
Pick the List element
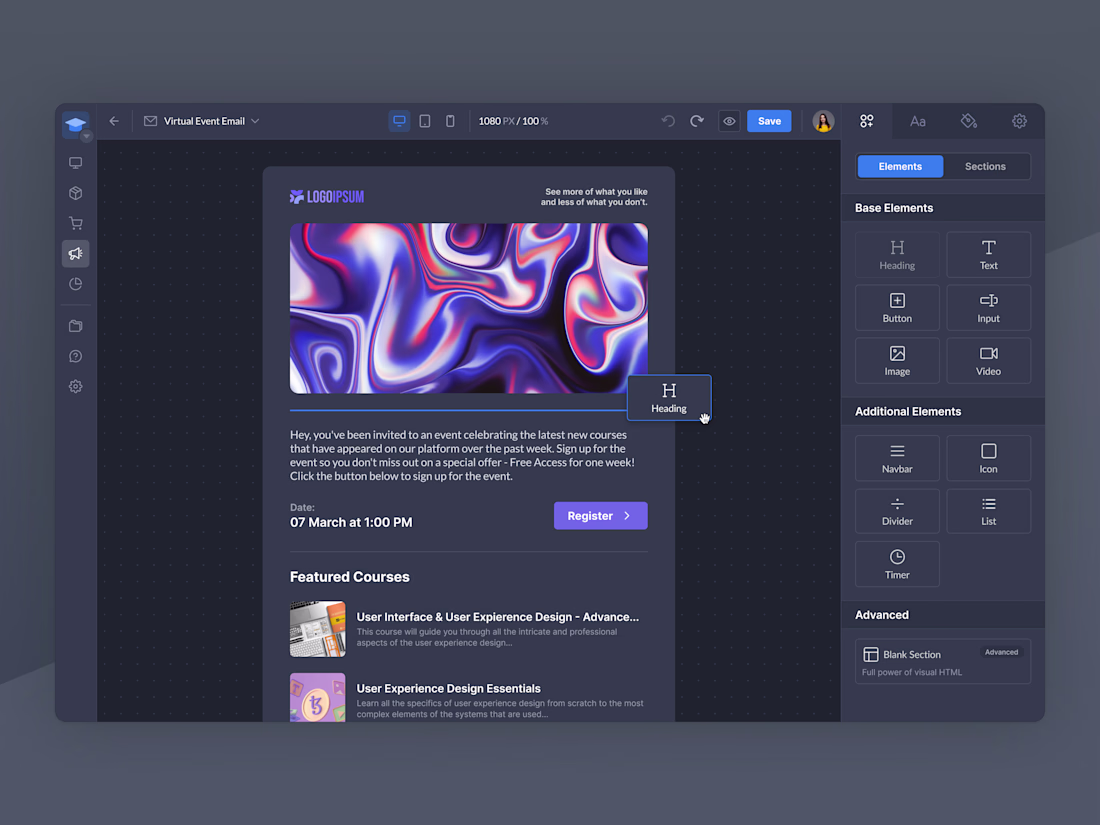(988, 511)
